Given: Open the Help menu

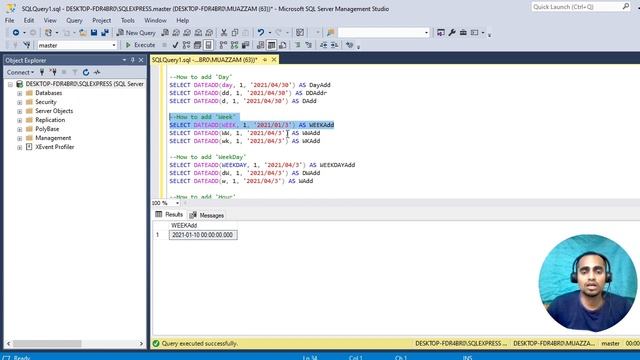Looking at the screenshot, I should (x=182, y=20).
